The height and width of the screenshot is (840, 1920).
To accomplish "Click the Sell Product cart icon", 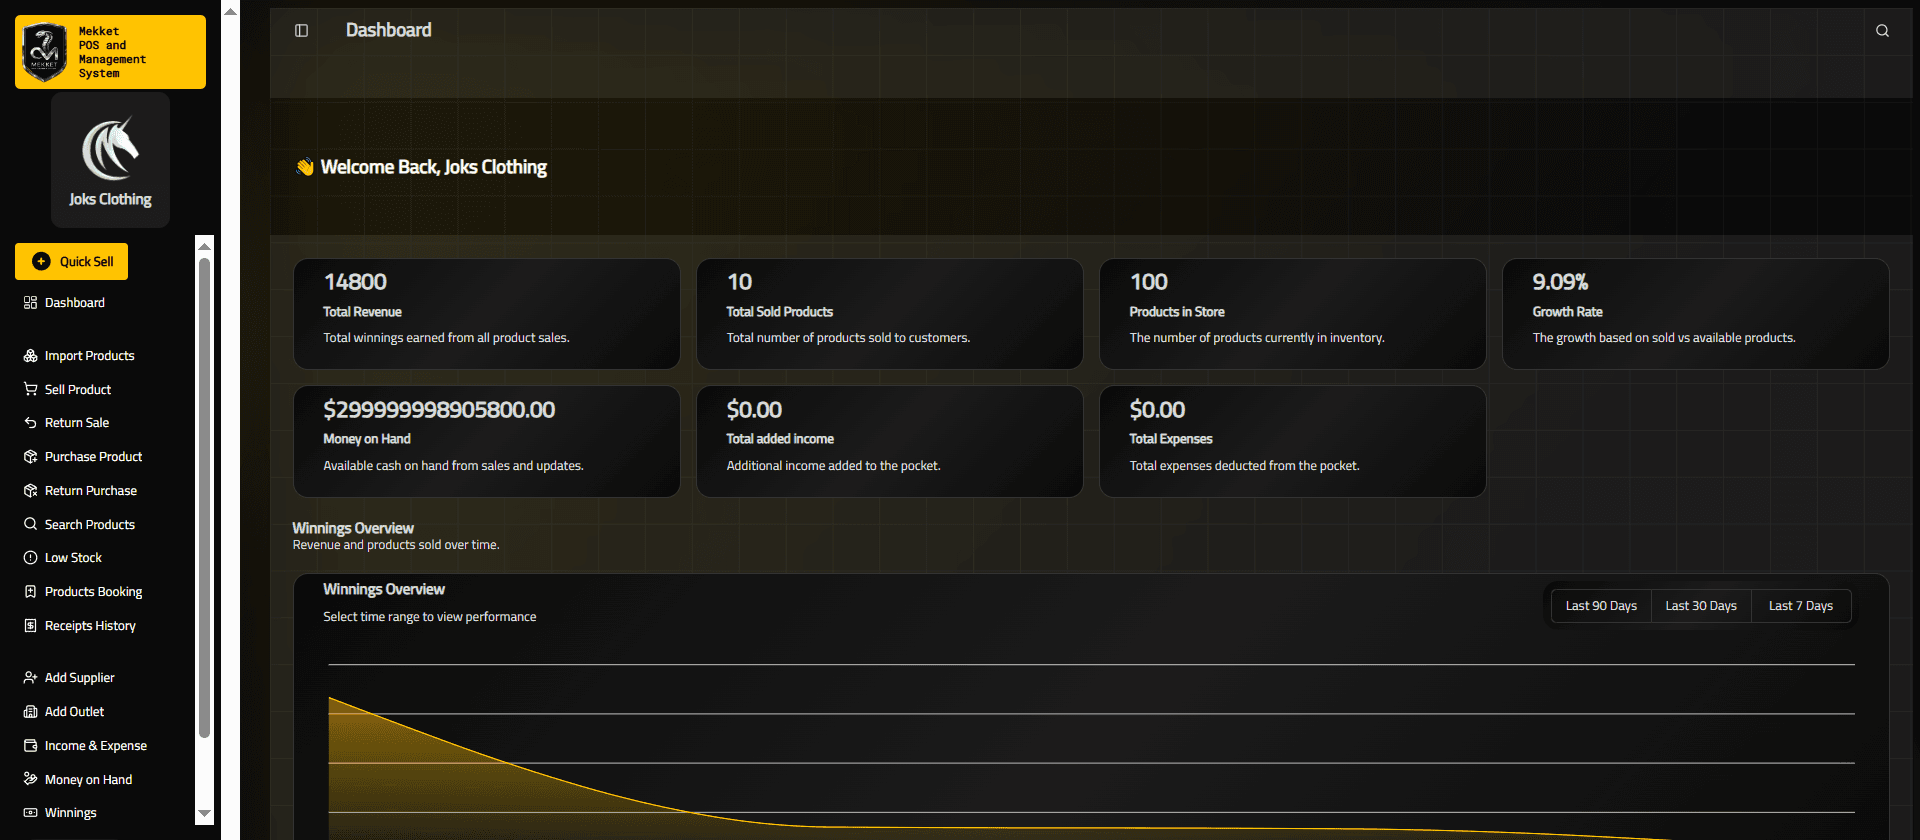I will coord(31,390).
